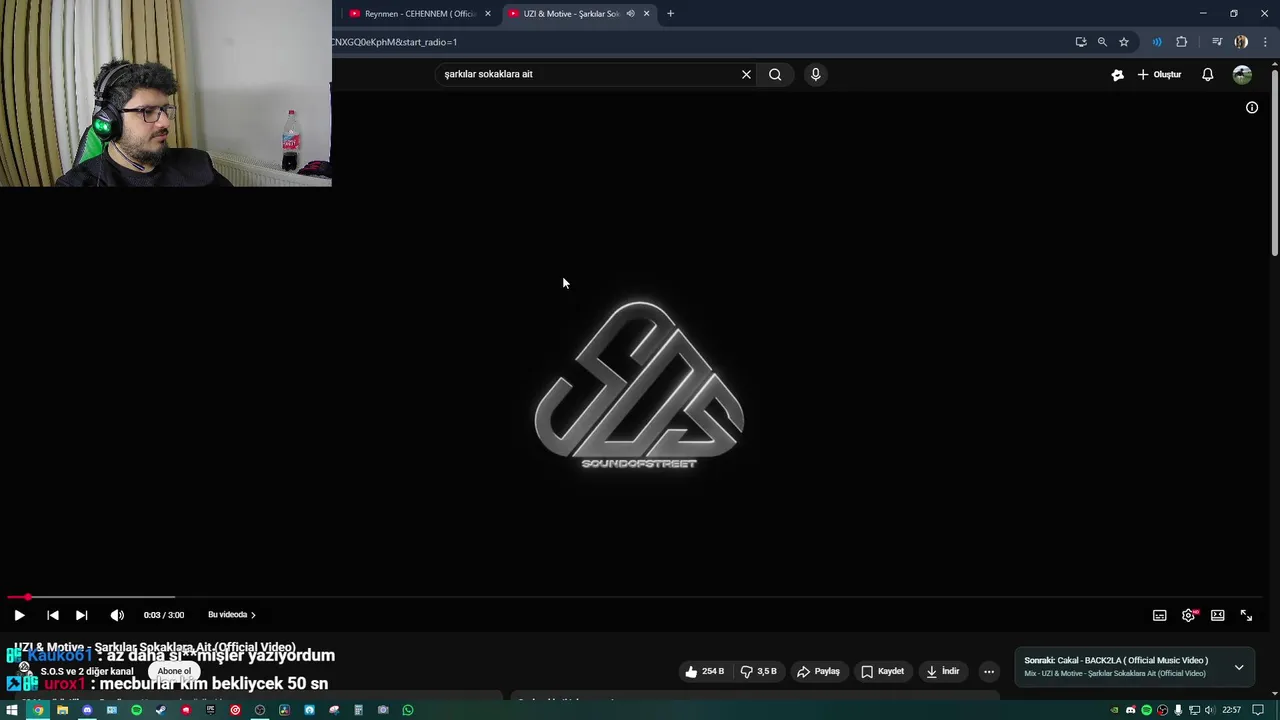Open Calculator from the taskbar
Image resolution: width=1280 pixels, height=720 pixels.
point(358,710)
